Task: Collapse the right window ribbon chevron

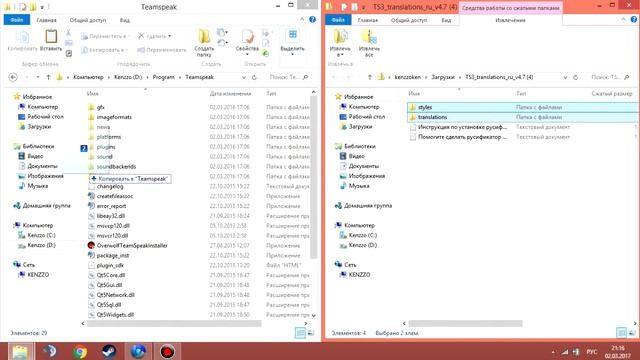Action: pos(623,20)
